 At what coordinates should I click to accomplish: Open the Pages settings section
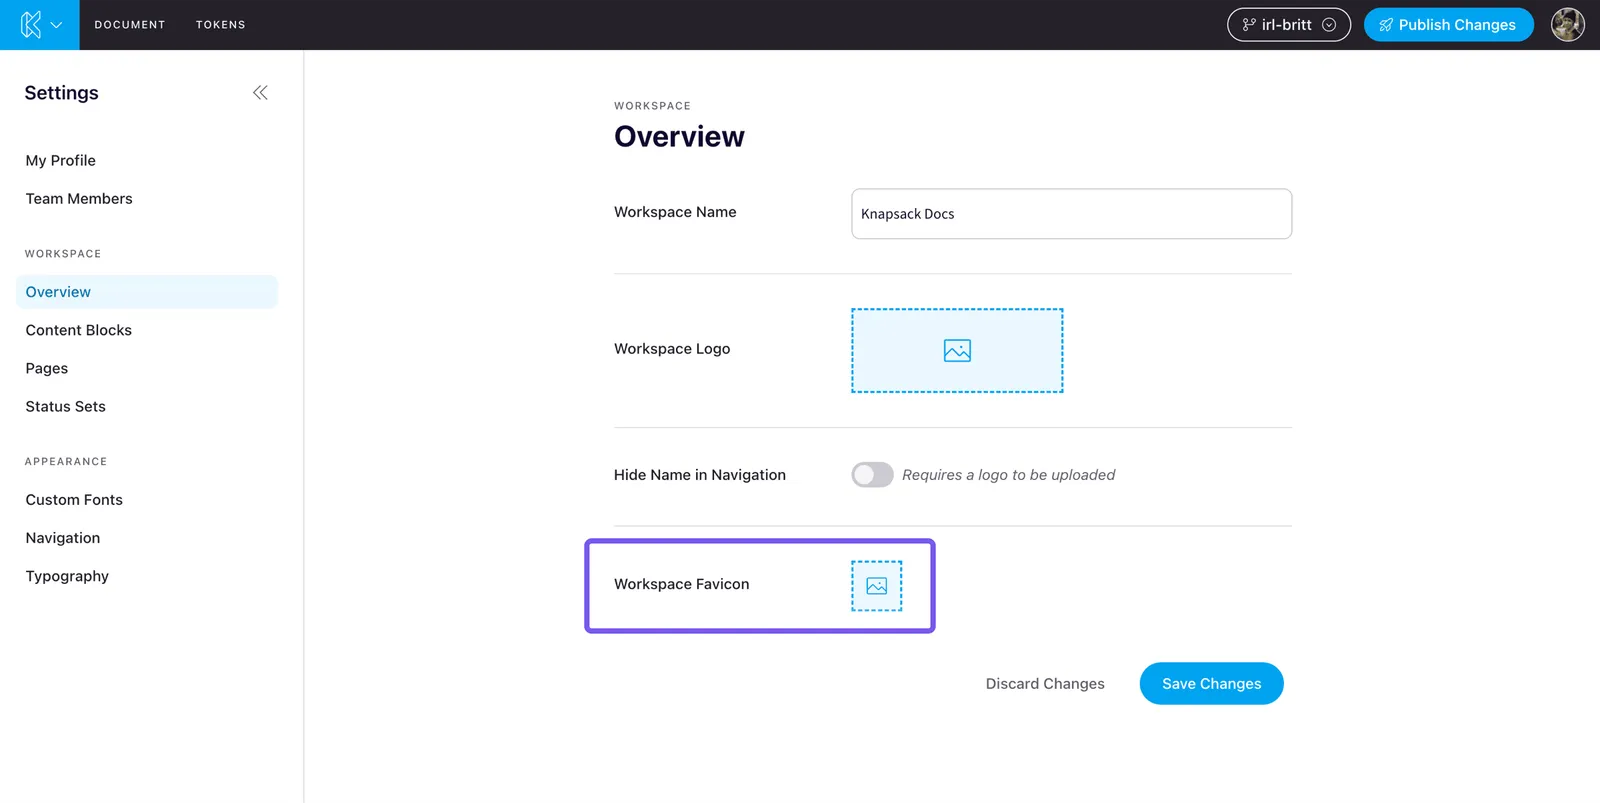click(x=47, y=368)
